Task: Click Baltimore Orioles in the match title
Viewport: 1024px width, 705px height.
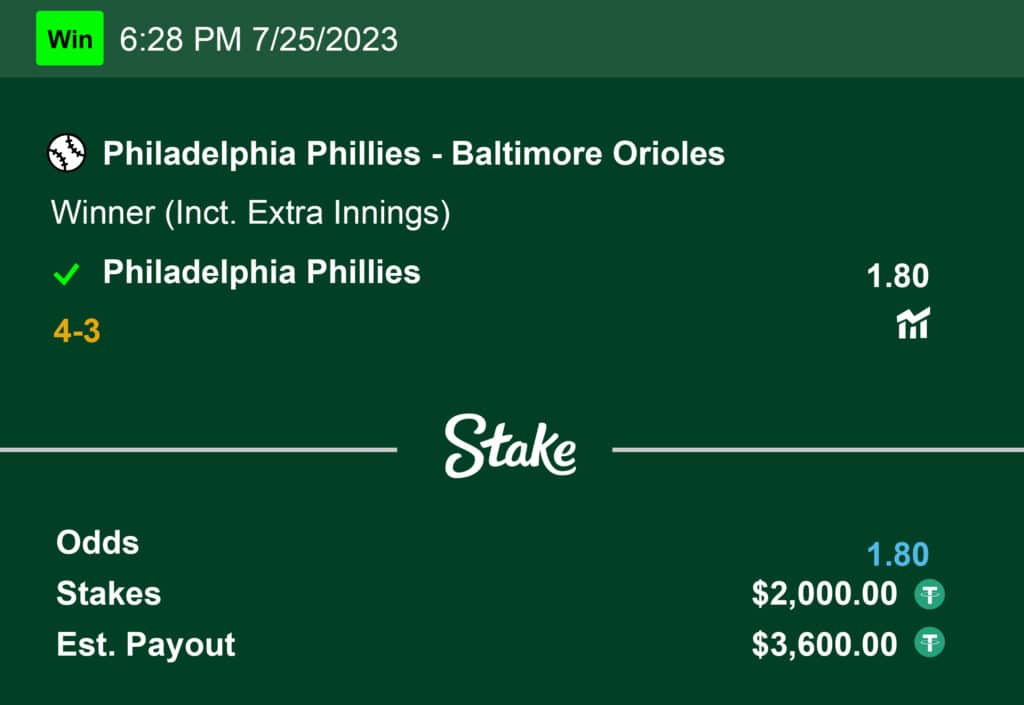Action: [588, 154]
